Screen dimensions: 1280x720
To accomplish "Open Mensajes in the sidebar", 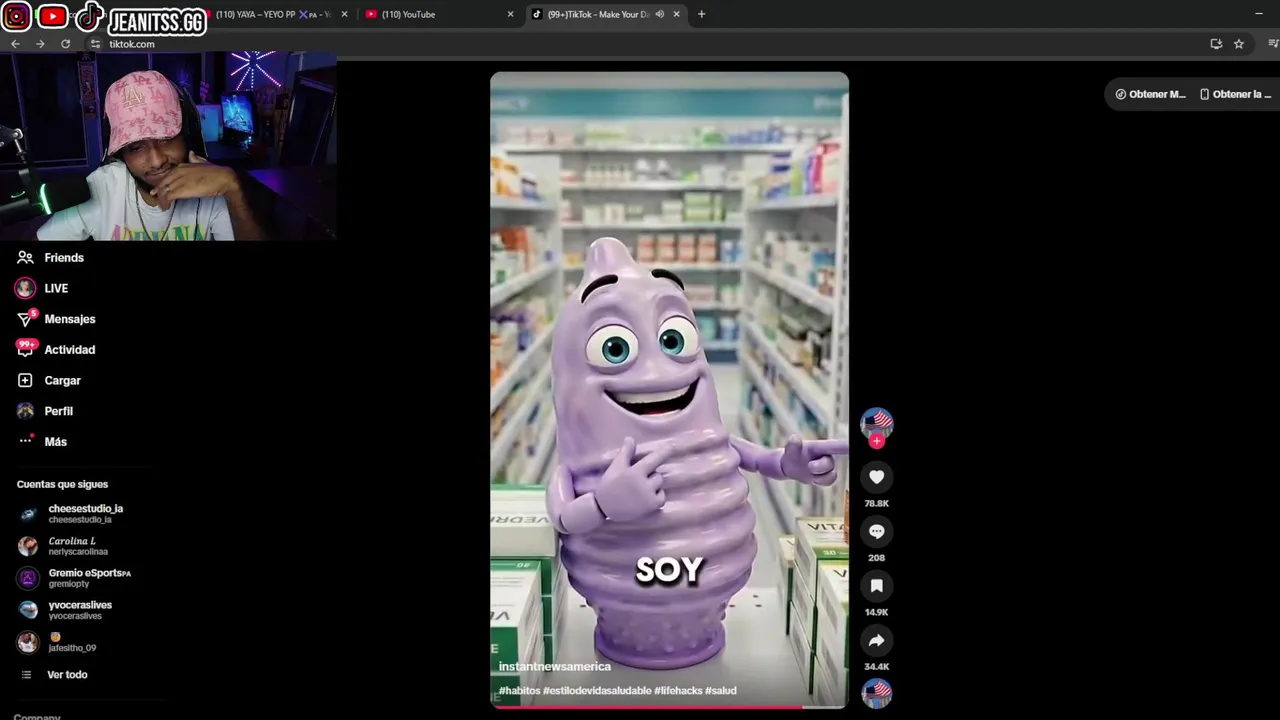I will pyautogui.click(x=70, y=319).
